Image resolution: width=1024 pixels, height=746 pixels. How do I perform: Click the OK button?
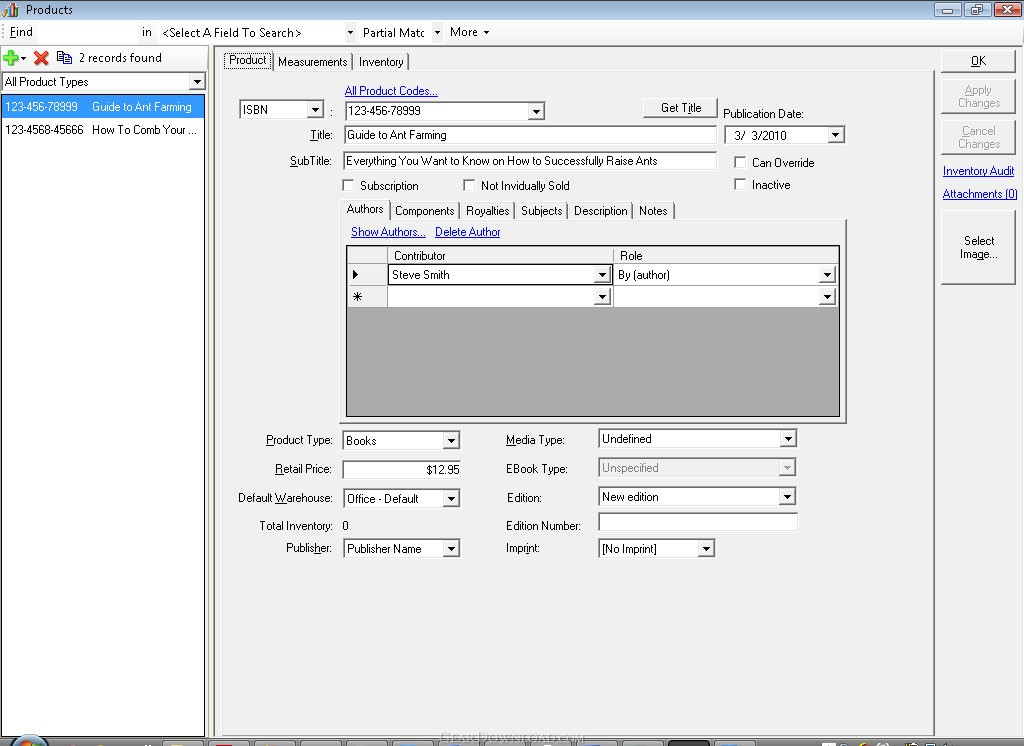point(978,61)
